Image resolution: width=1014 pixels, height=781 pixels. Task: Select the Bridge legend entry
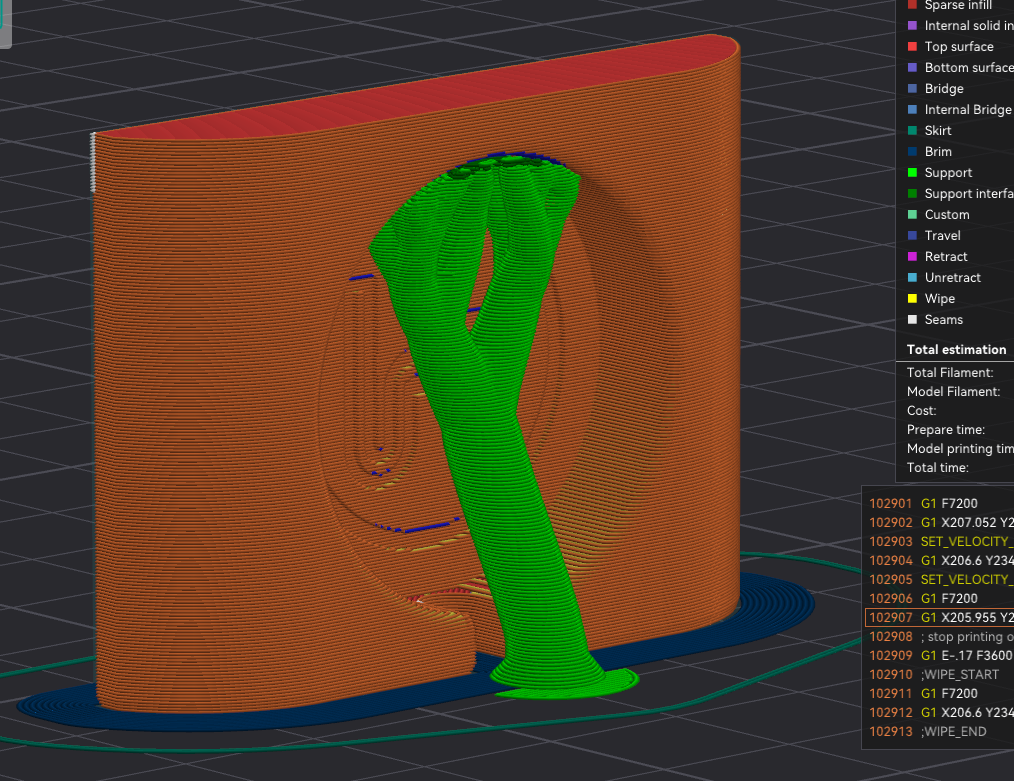[x=944, y=89]
